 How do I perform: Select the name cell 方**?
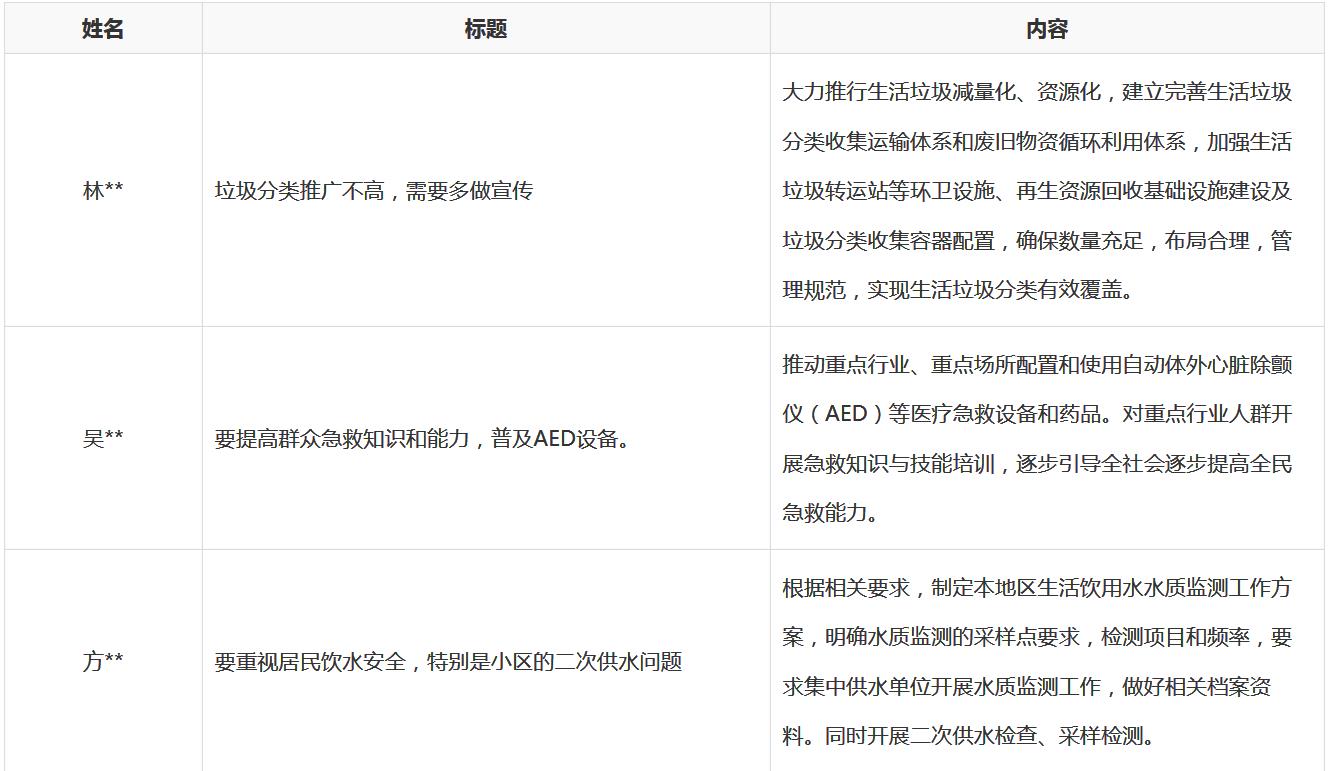click(103, 662)
